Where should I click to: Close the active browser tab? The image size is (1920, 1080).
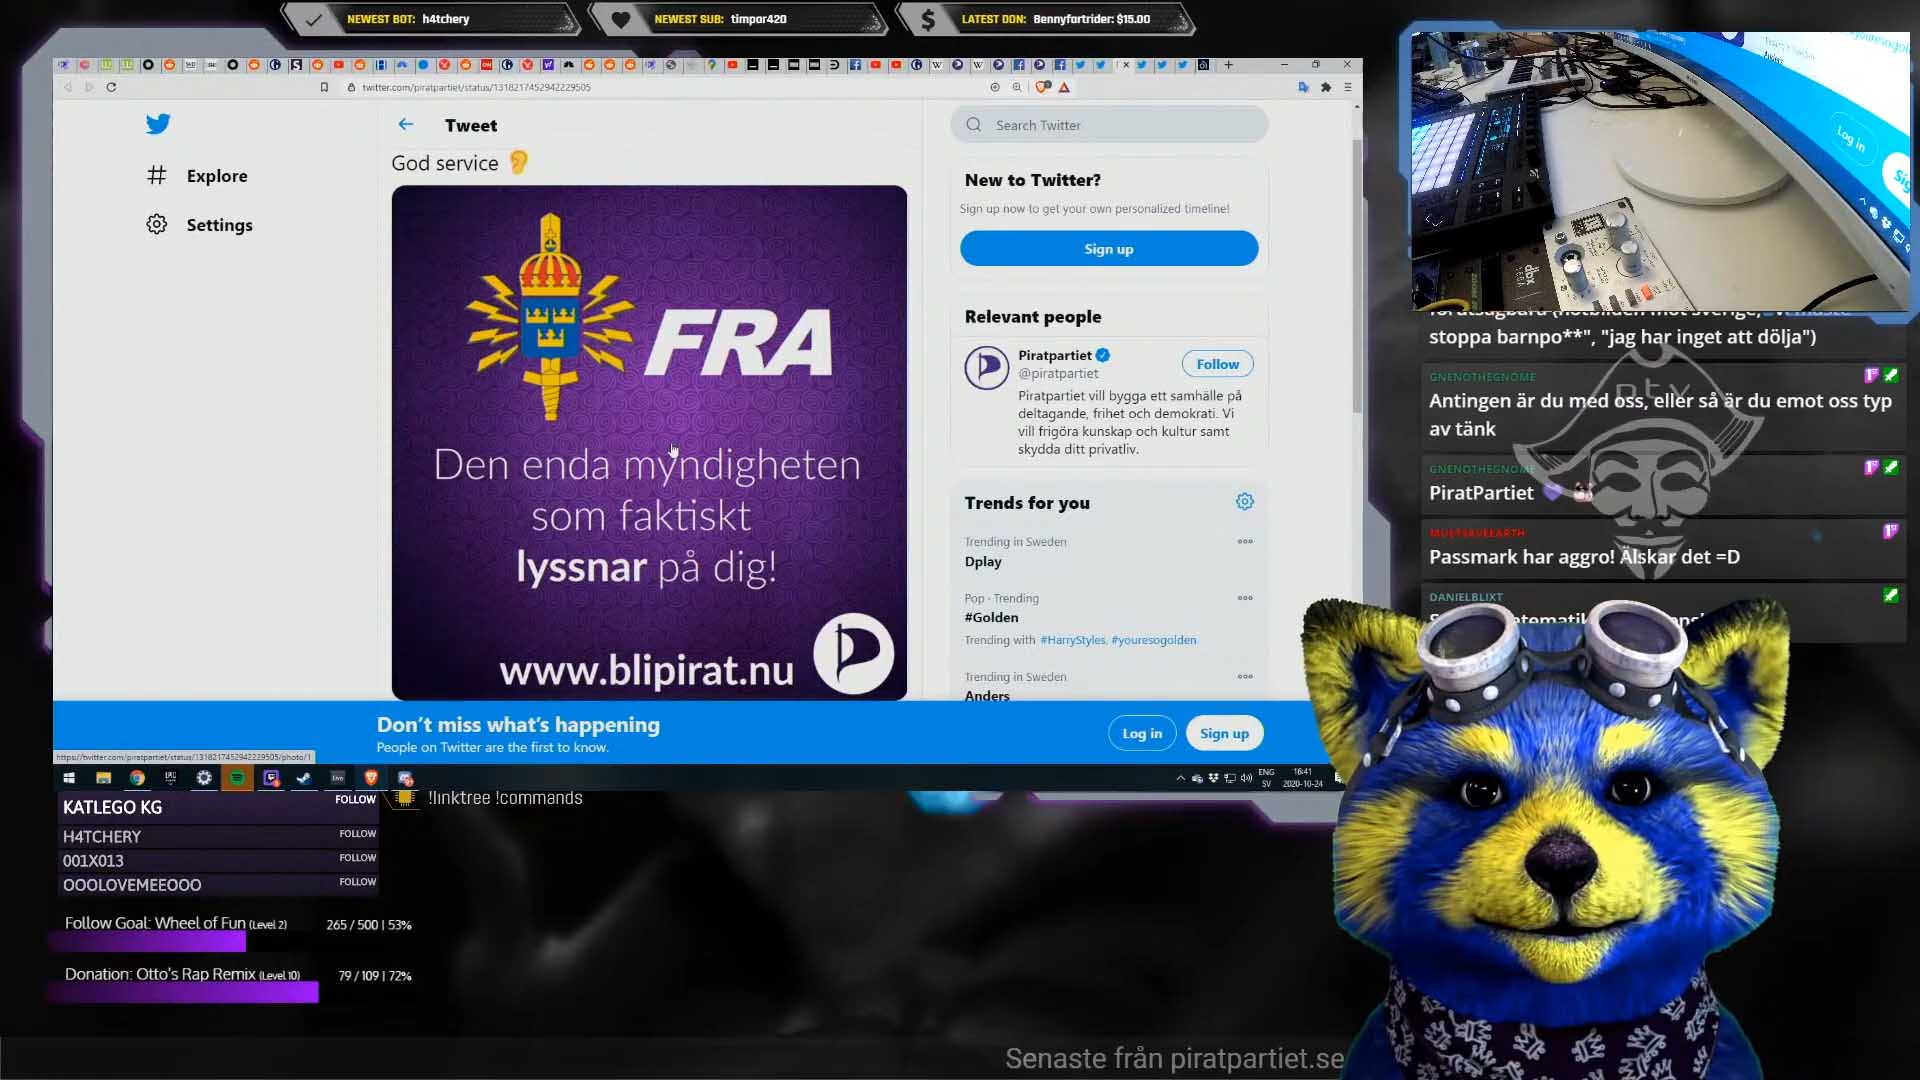tap(1127, 65)
